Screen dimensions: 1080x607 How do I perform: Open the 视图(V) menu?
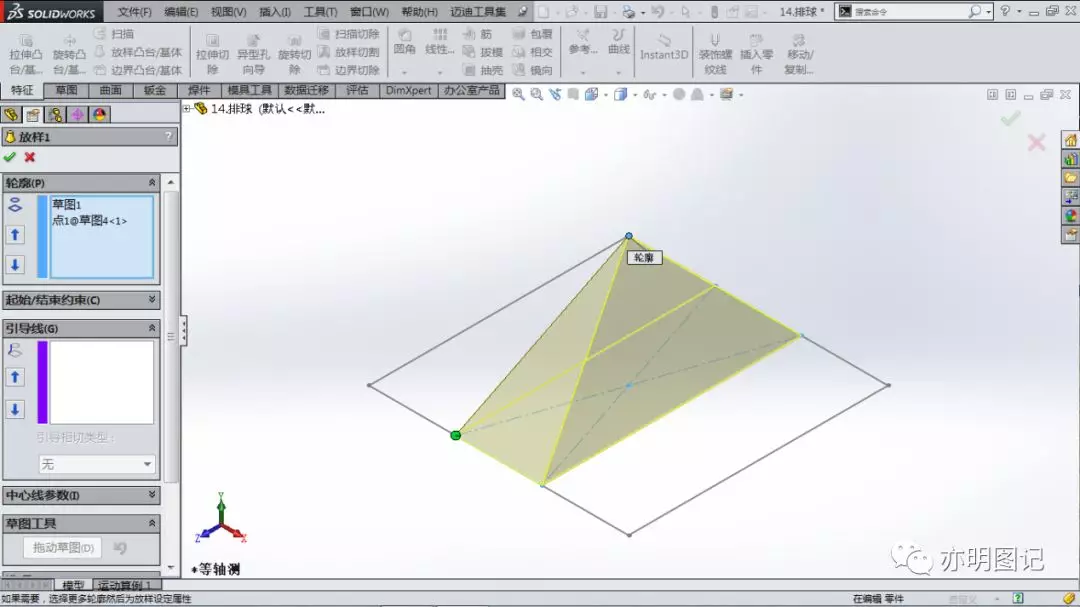pos(228,12)
